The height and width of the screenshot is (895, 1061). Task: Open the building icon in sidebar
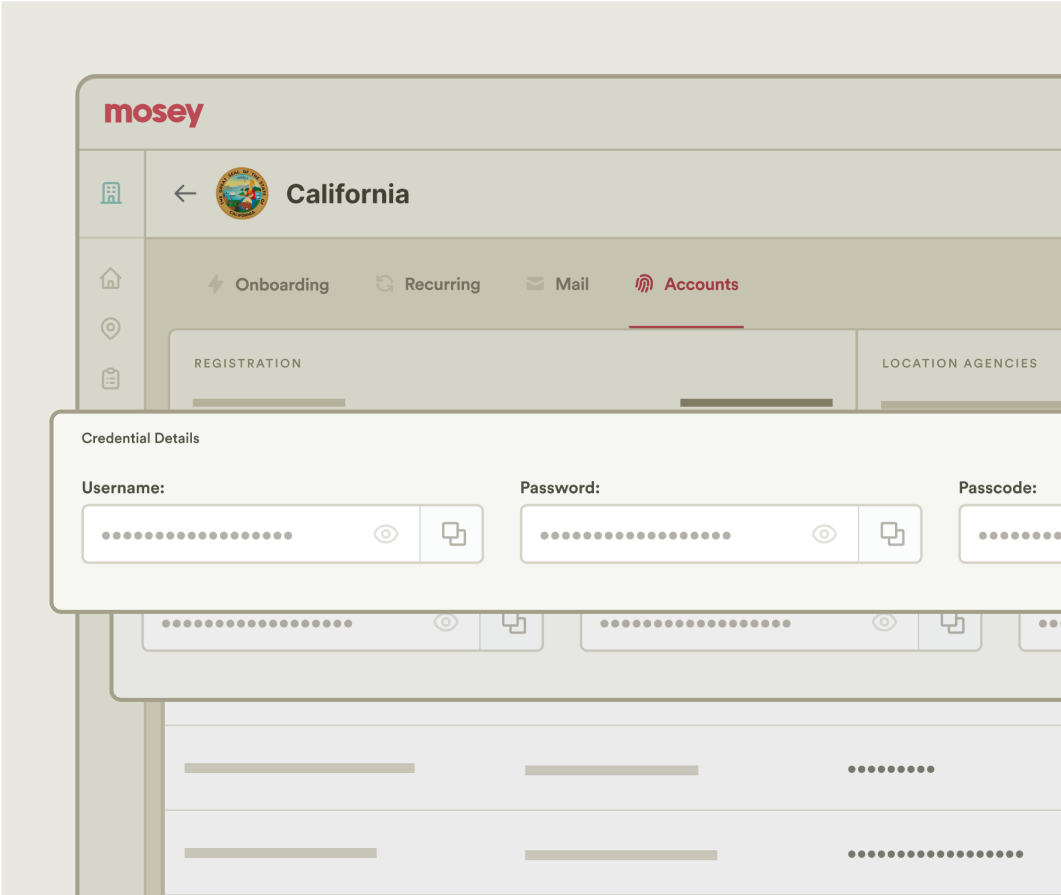(x=111, y=193)
